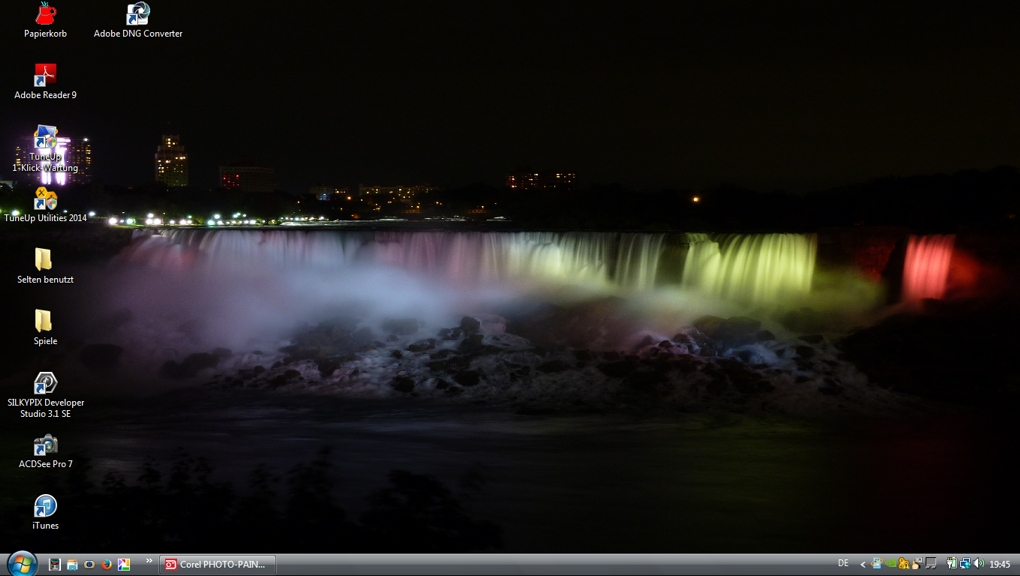Launch Firefox from the quick launch bar
Screen dimensions: 1020x576
pos(107,564)
